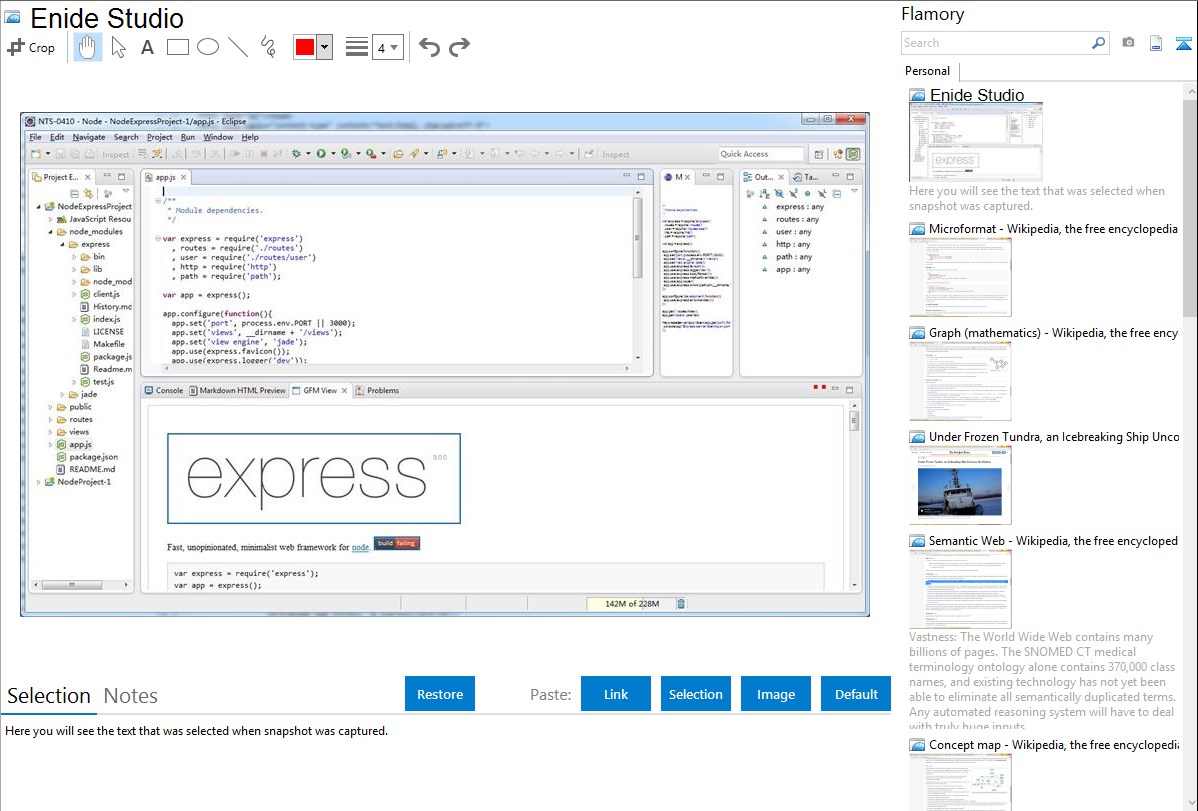
Task: Select the straight line tool
Action: [x=238, y=47]
